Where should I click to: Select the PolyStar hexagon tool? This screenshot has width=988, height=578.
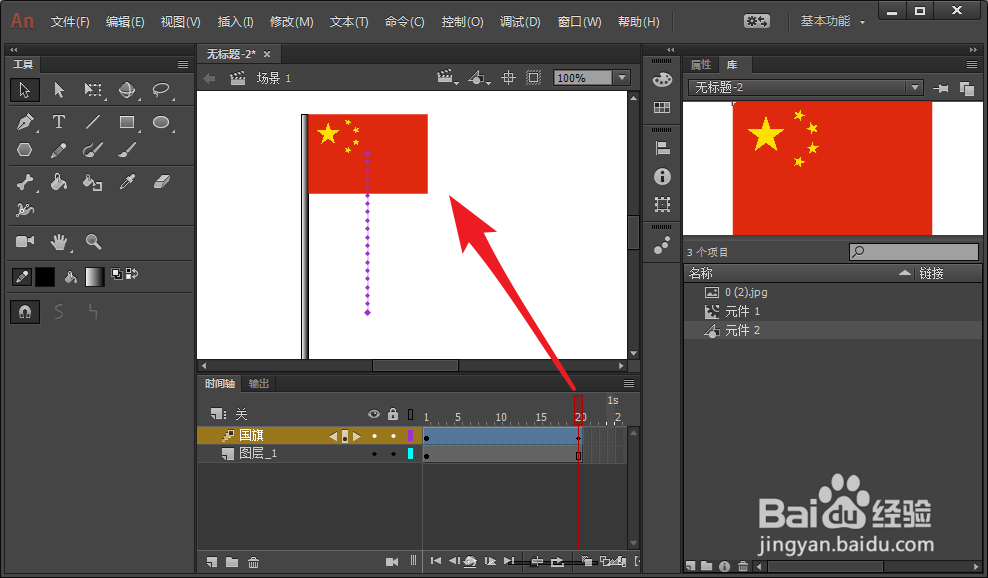[x=25, y=149]
